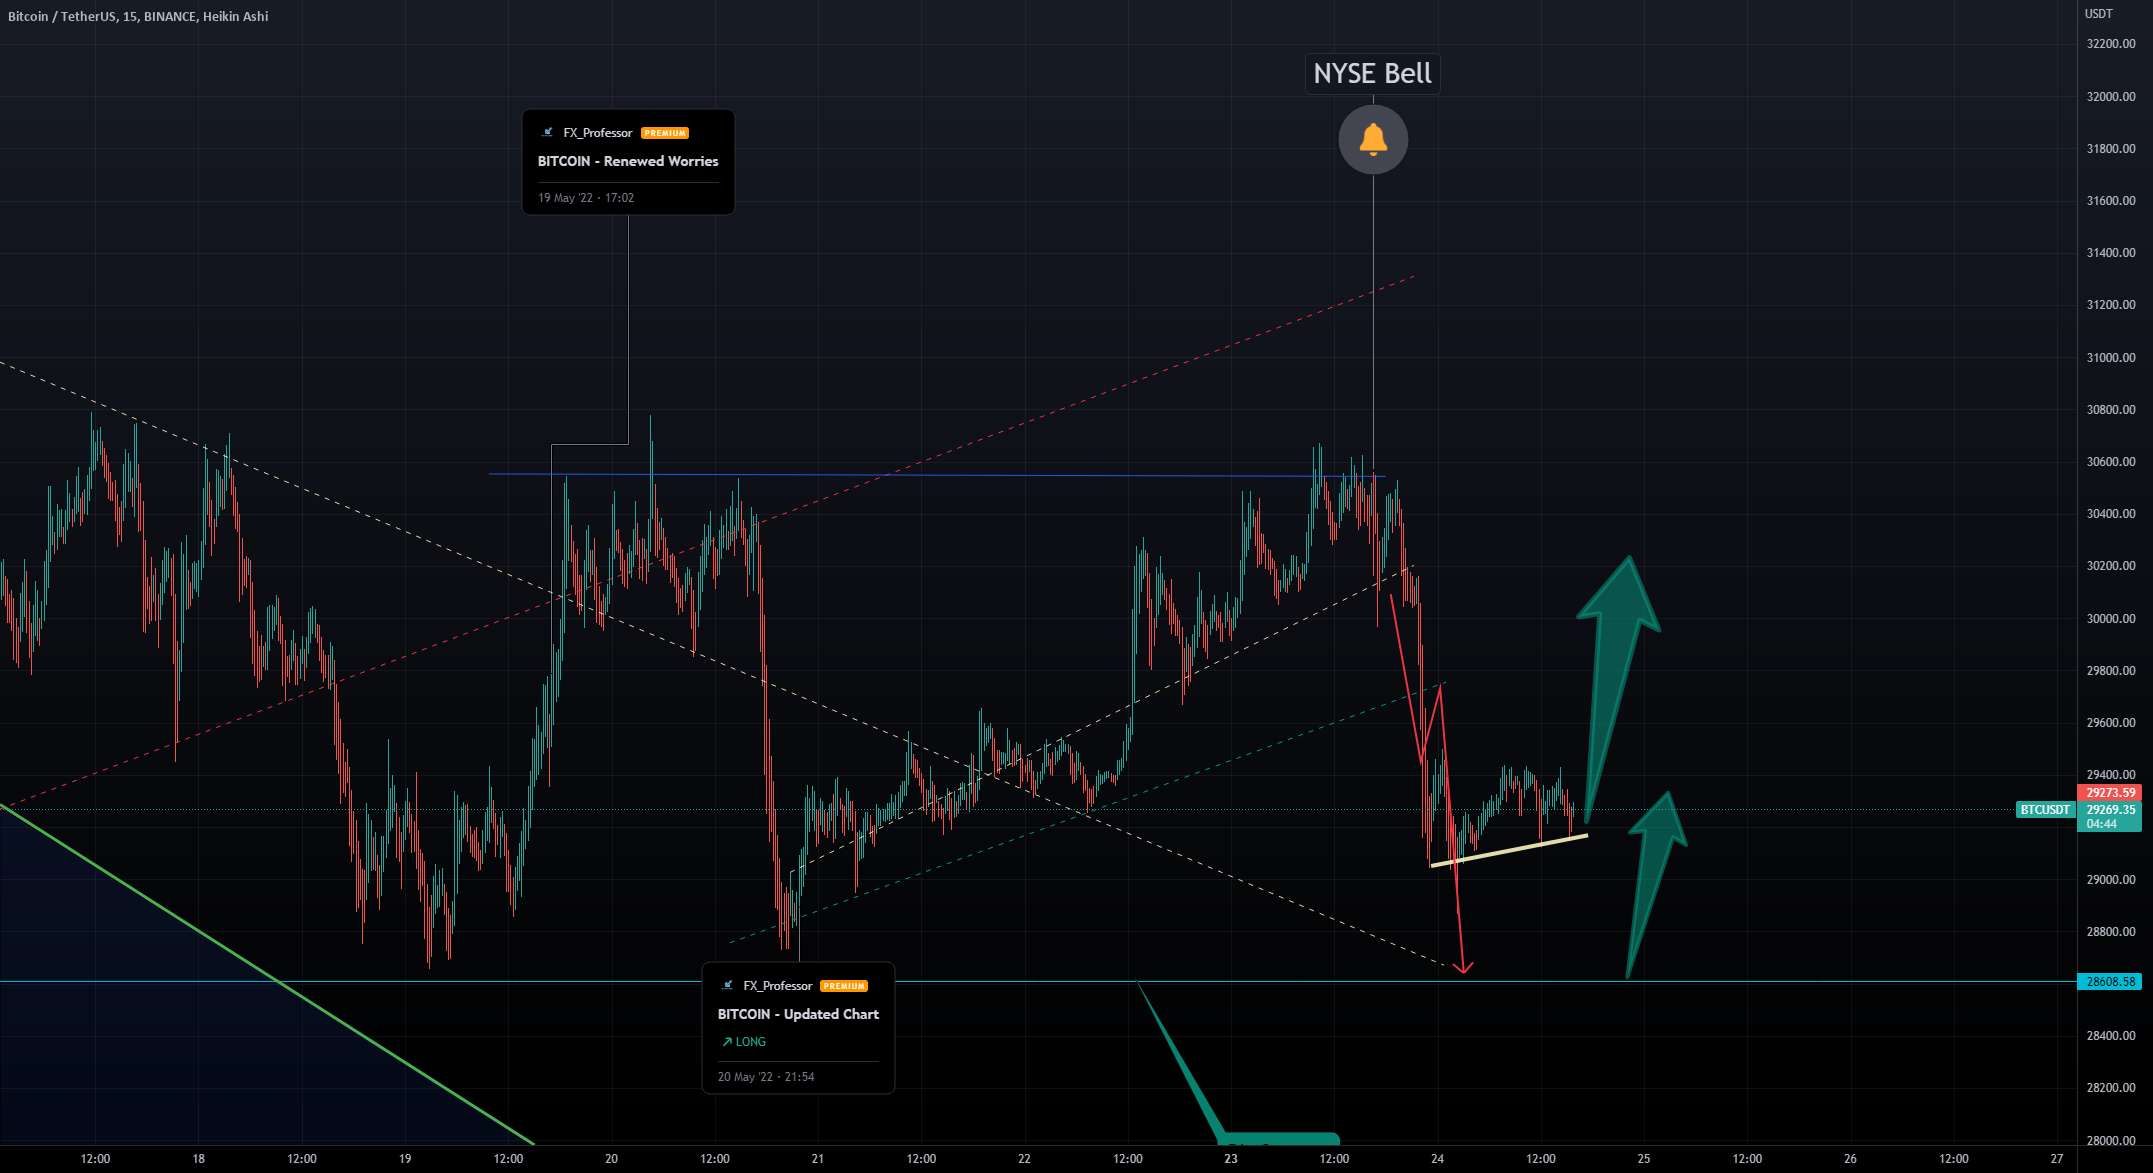Click the '20 May '22 · 21:54' timestamp

pyautogui.click(x=766, y=1077)
